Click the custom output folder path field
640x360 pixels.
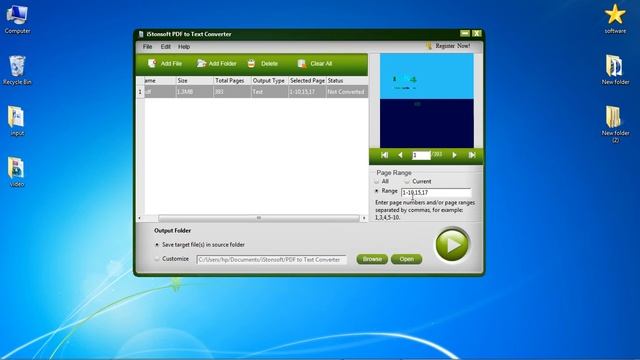271,260
